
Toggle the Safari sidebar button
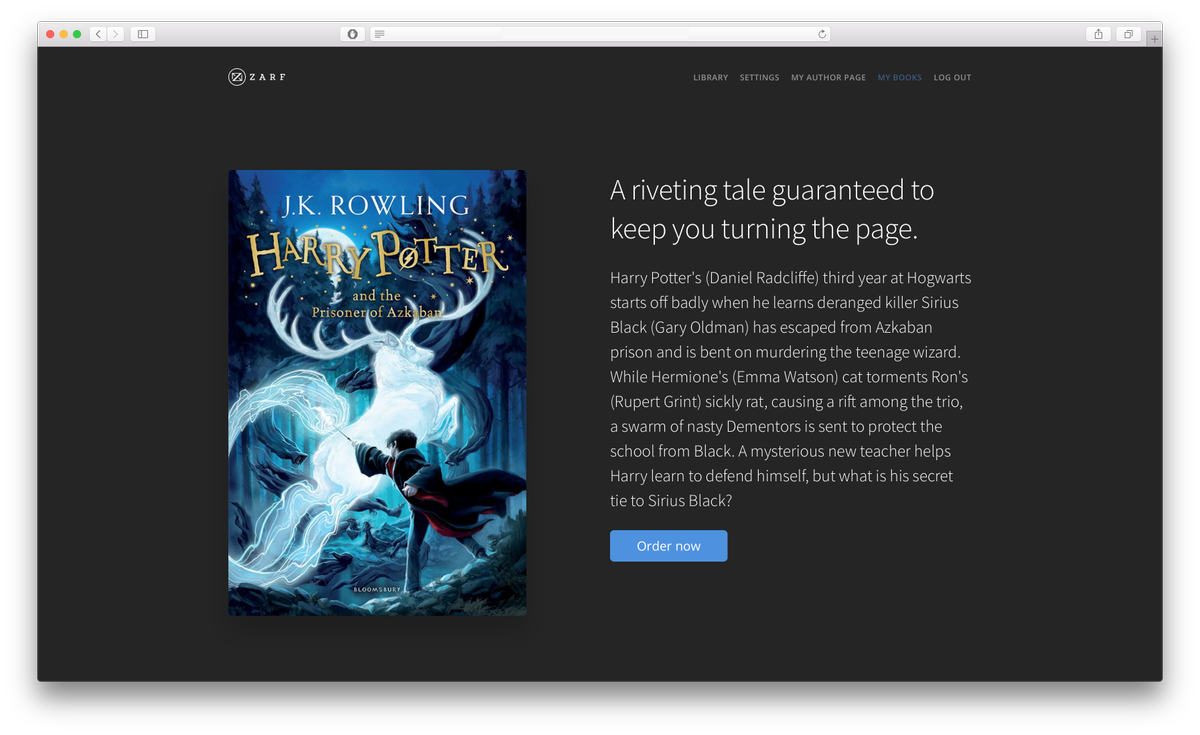pos(143,34)
